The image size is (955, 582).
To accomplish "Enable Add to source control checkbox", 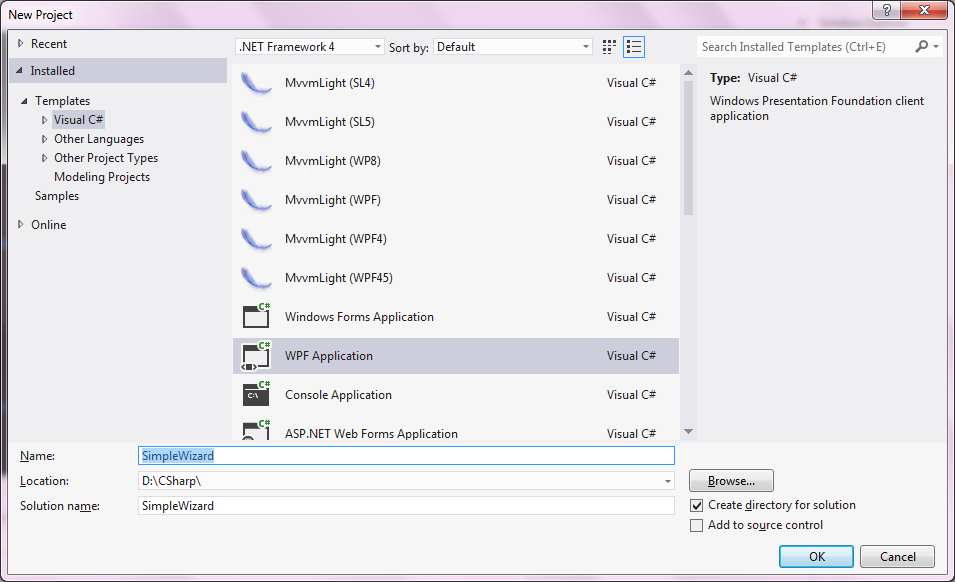I will (697, 525).
